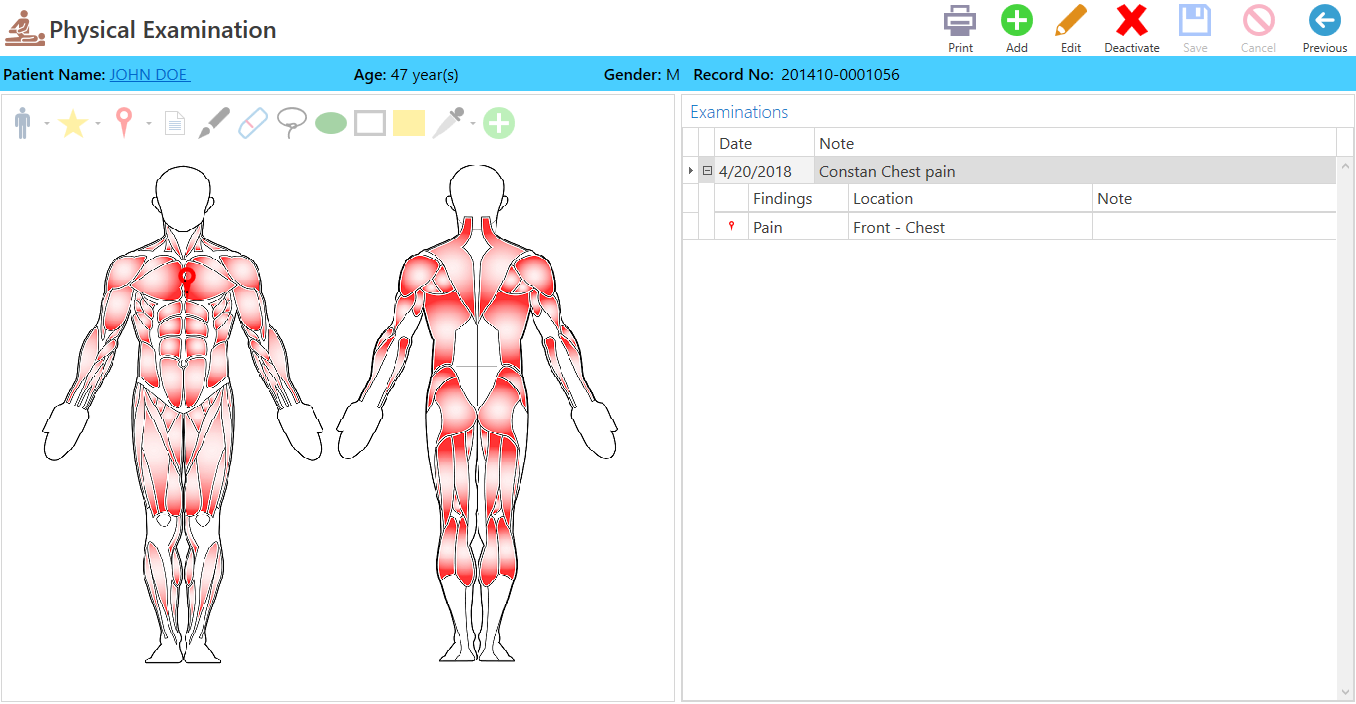Select the body figure tool
This screenshot has width=1356, height=704.
tap(22, 122)
